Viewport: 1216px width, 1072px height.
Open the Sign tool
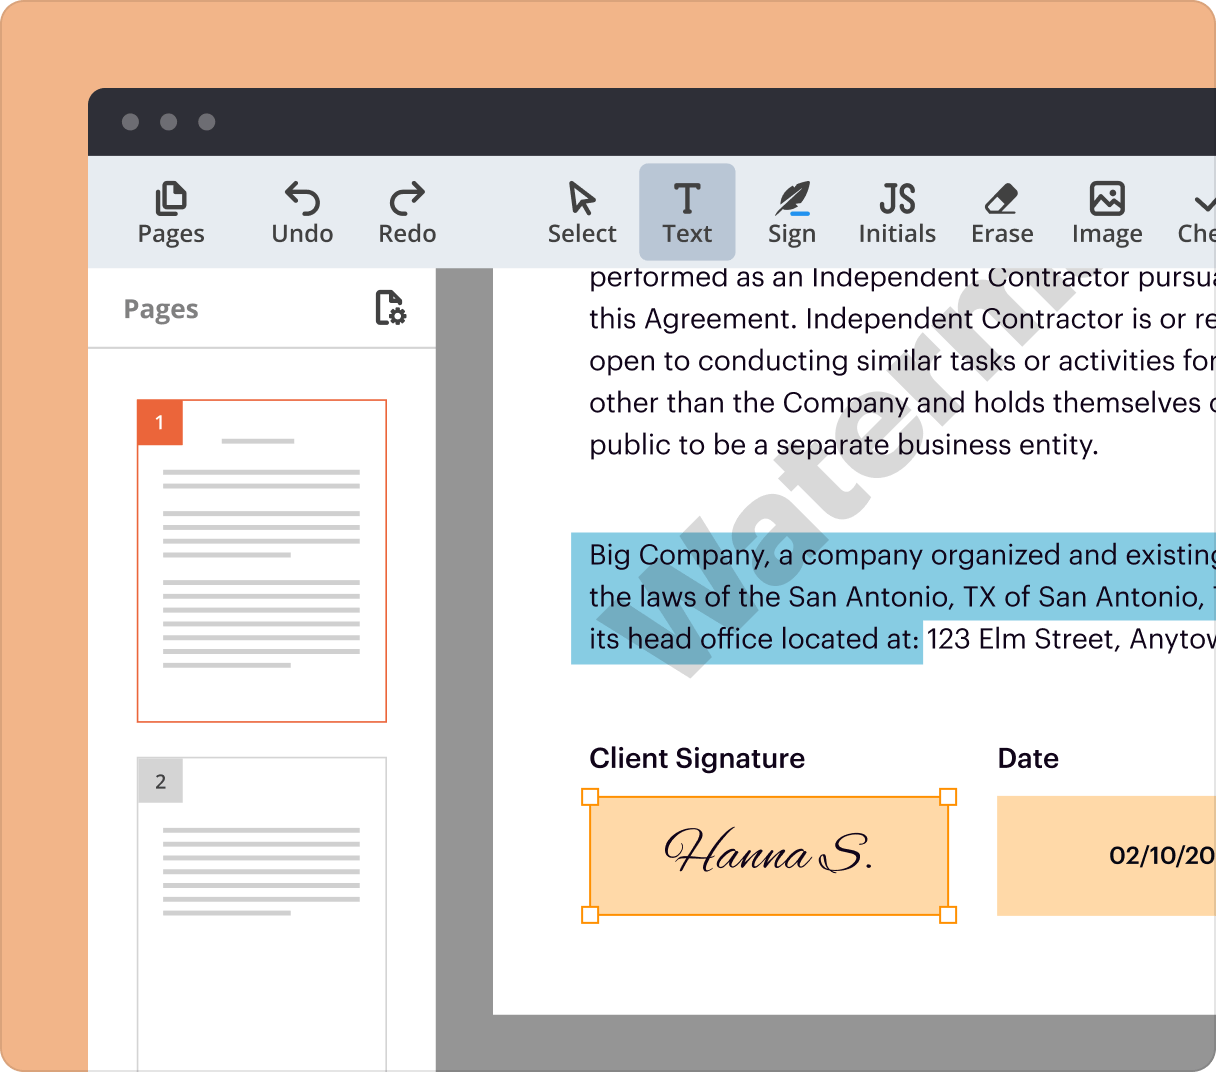791,211
